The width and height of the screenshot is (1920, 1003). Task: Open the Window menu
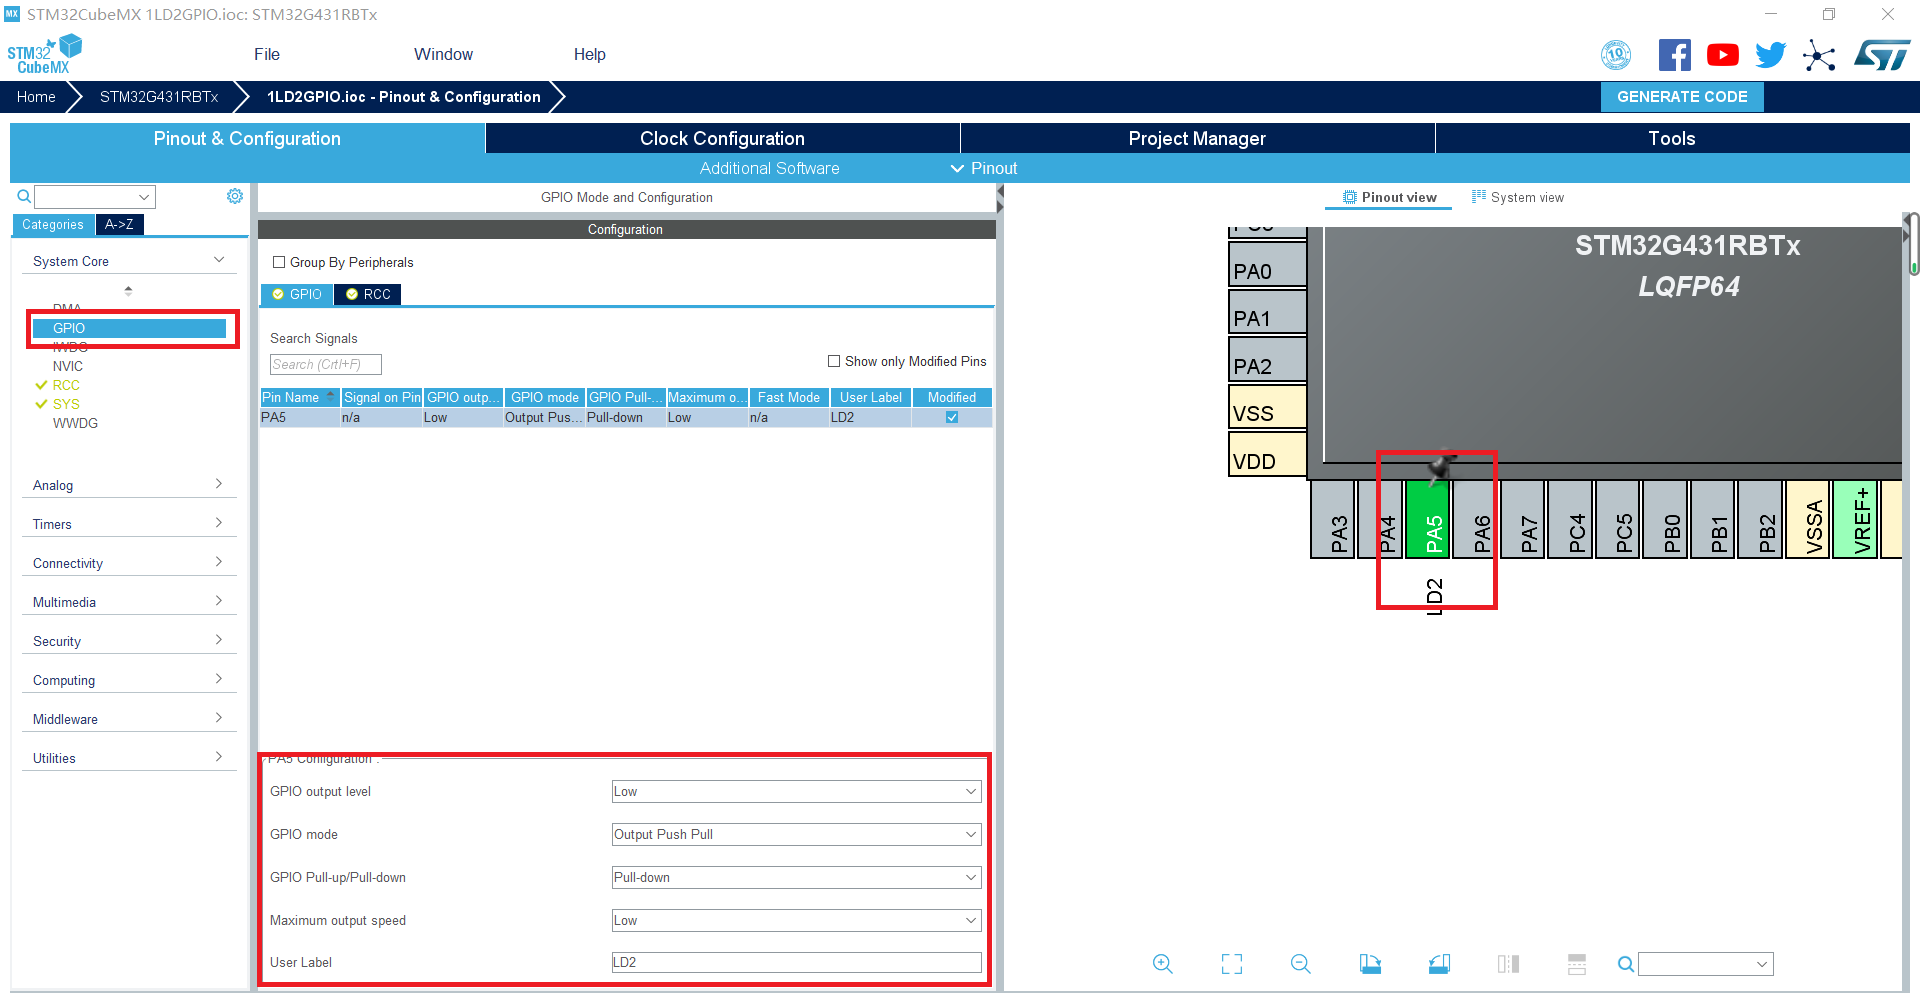(x=443, y=54)
